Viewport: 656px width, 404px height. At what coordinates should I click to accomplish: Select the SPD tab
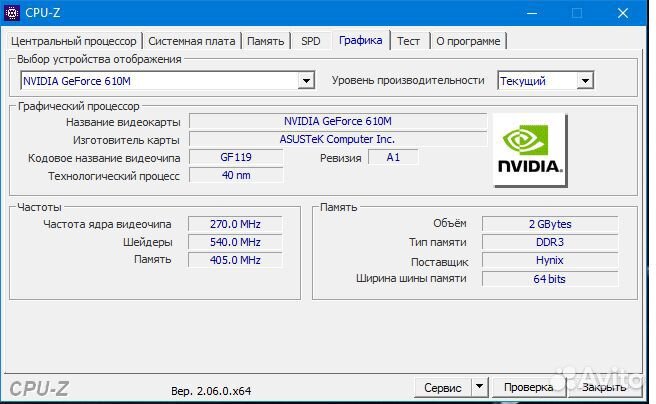click(311, 41)
